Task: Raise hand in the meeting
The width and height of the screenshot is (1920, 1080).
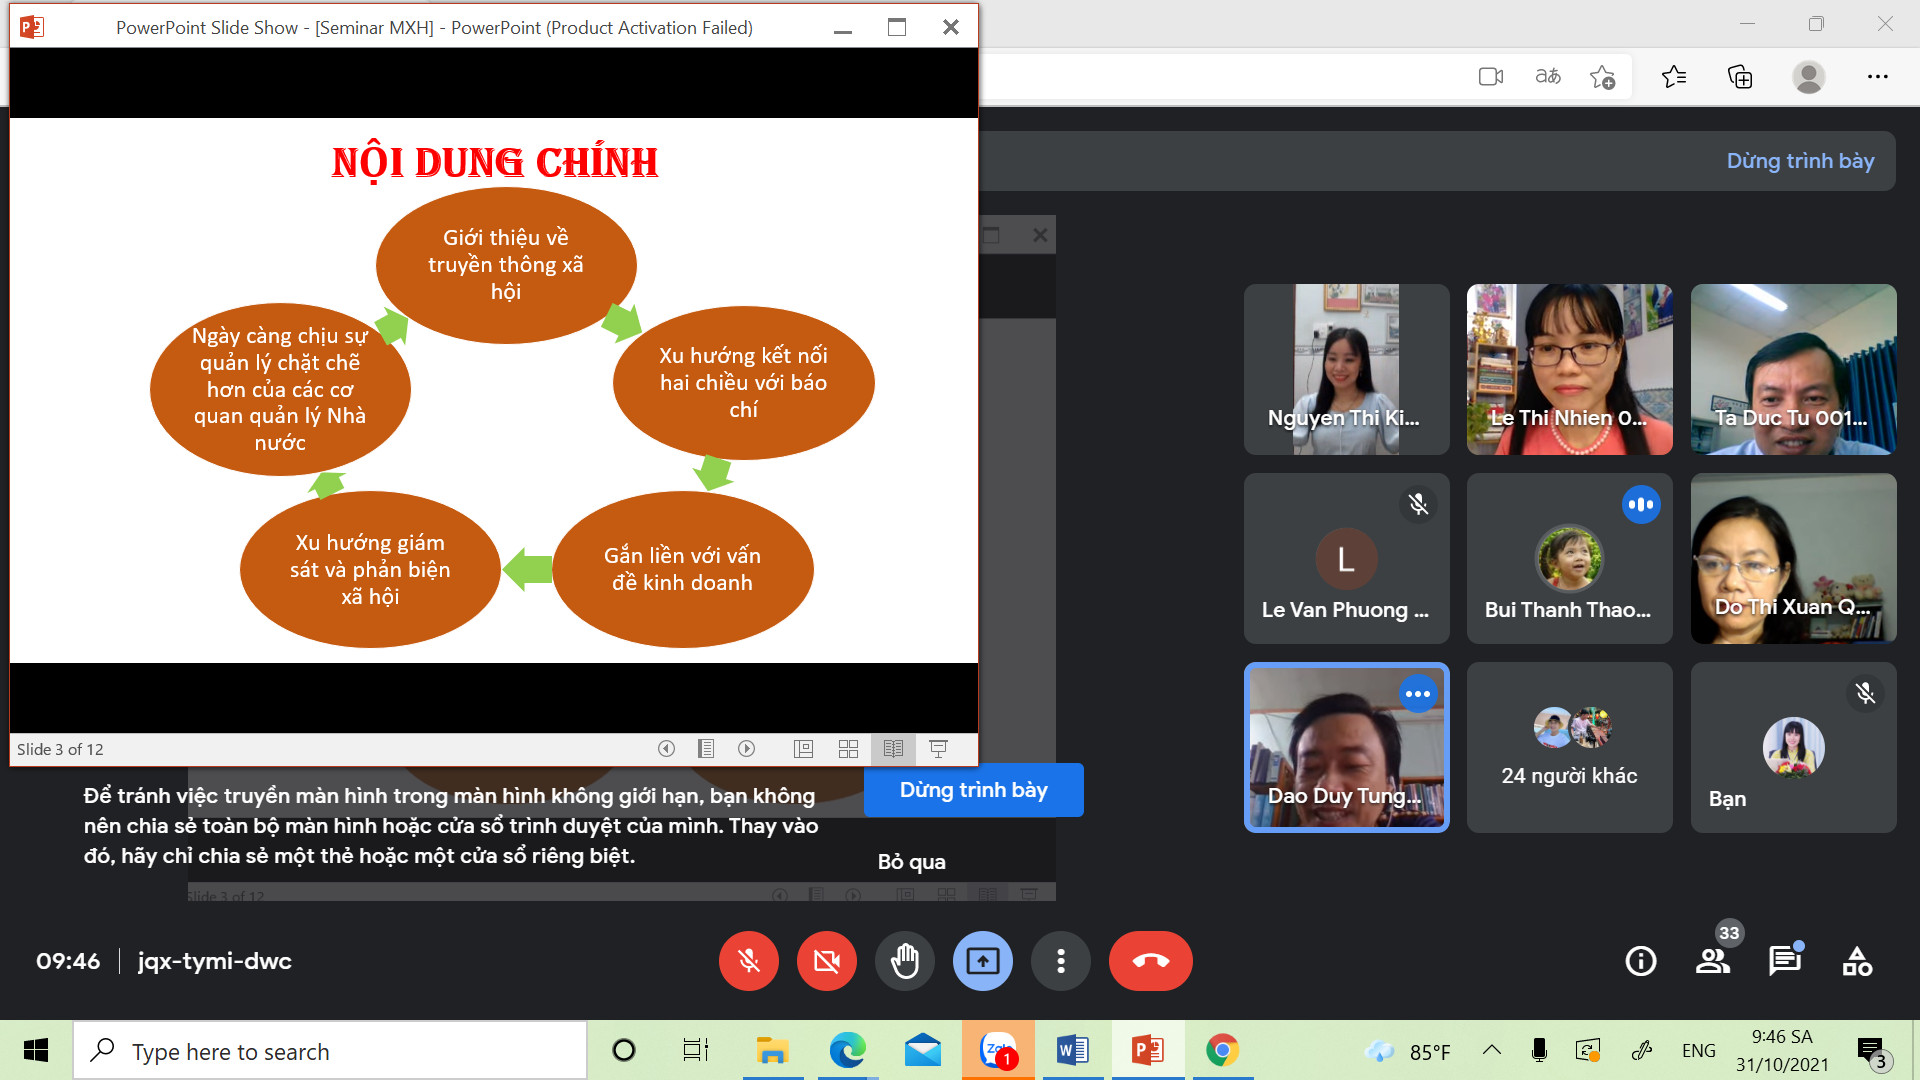Action: [x=904, y=961]
